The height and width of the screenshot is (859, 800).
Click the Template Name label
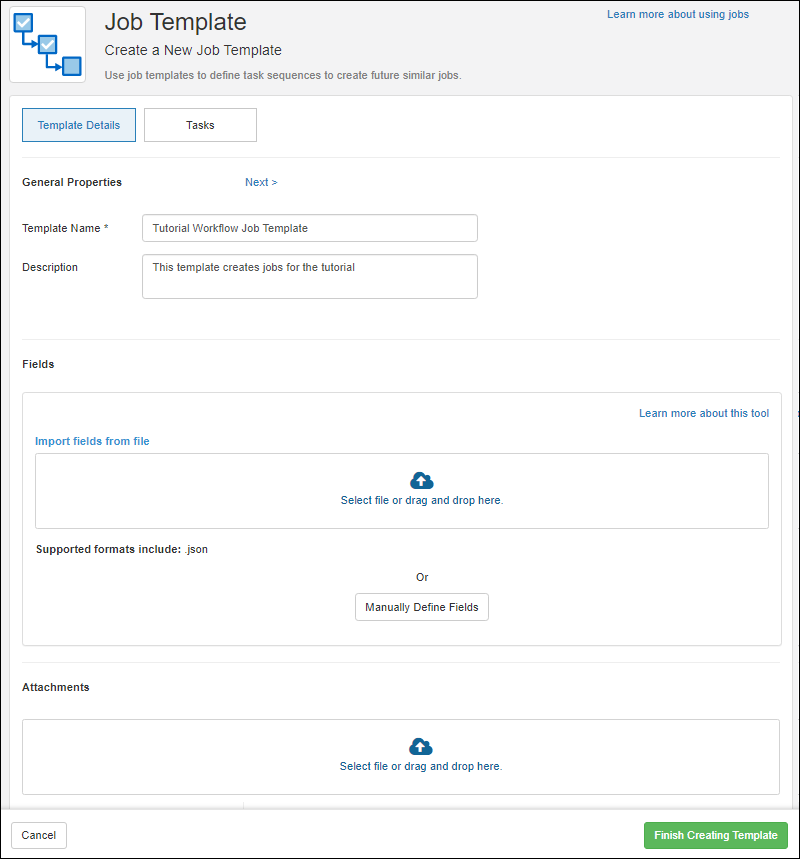click(x=61, y=228)
